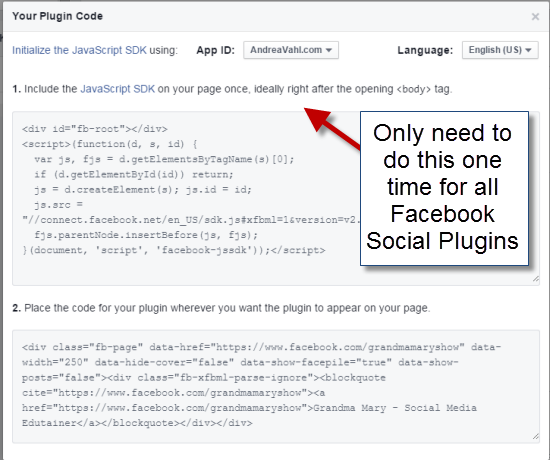Grab the SDK code box resize handle
Image resolution: width=550 pixels, height=460 pixels.
point(536,279)
